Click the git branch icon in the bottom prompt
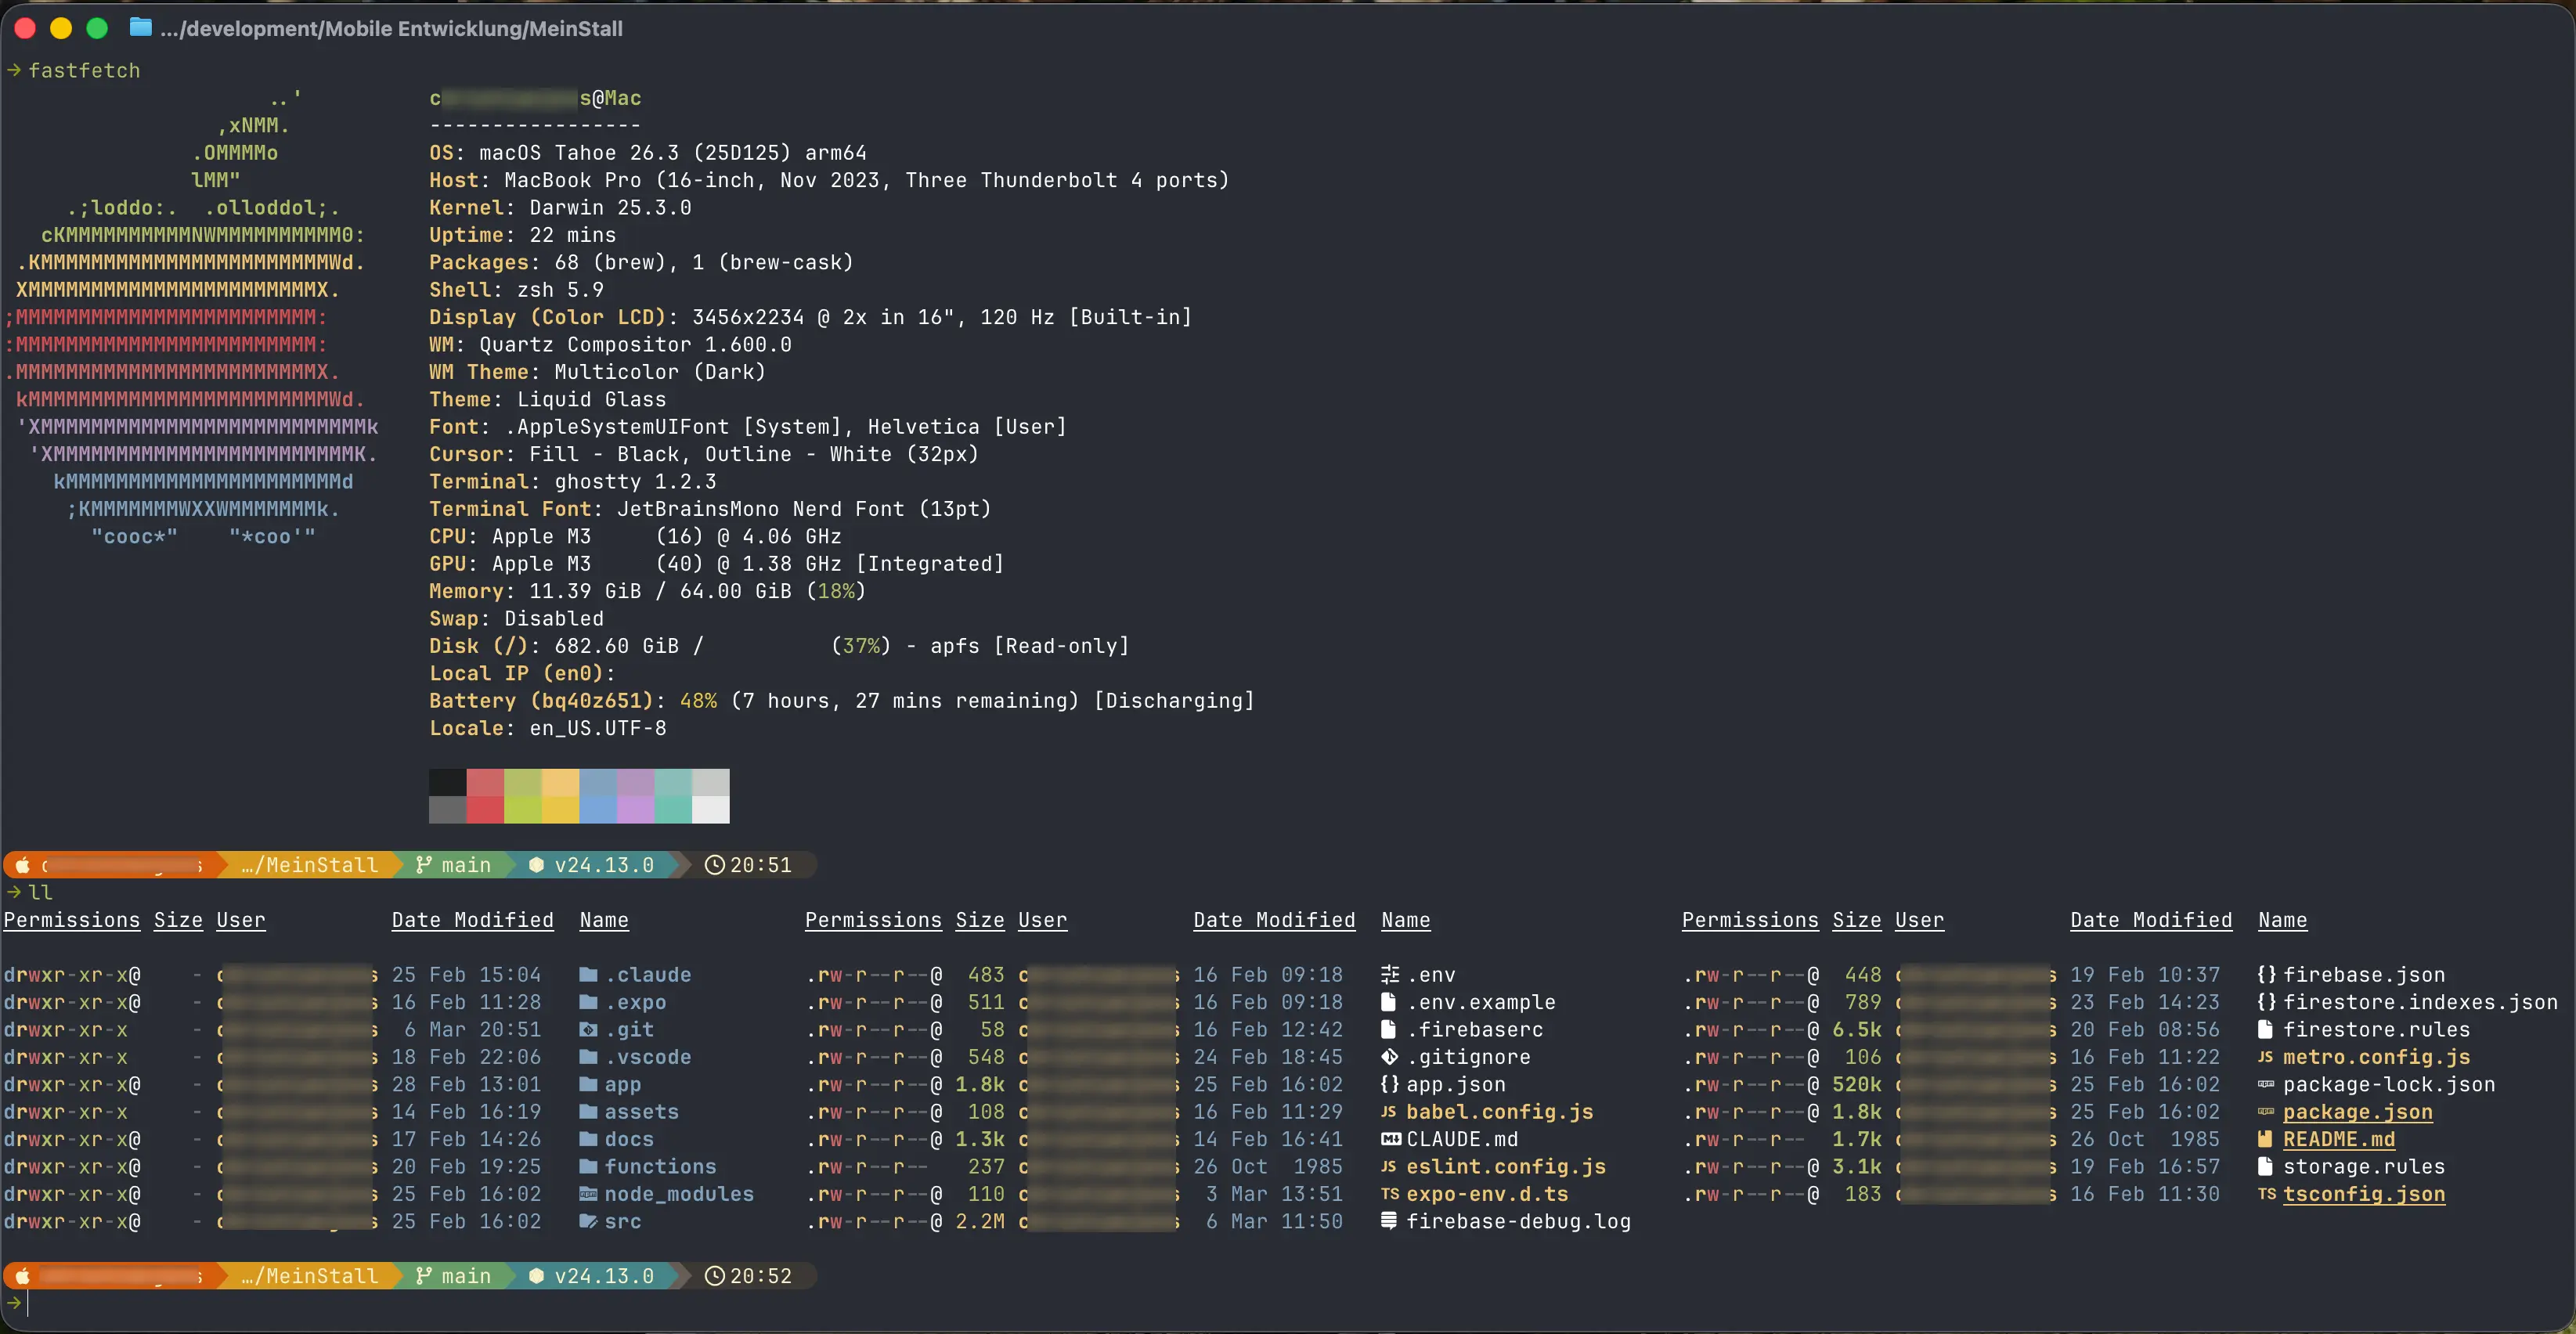Viewport: 2576px width, 1334px height. tap(424, 1276)
